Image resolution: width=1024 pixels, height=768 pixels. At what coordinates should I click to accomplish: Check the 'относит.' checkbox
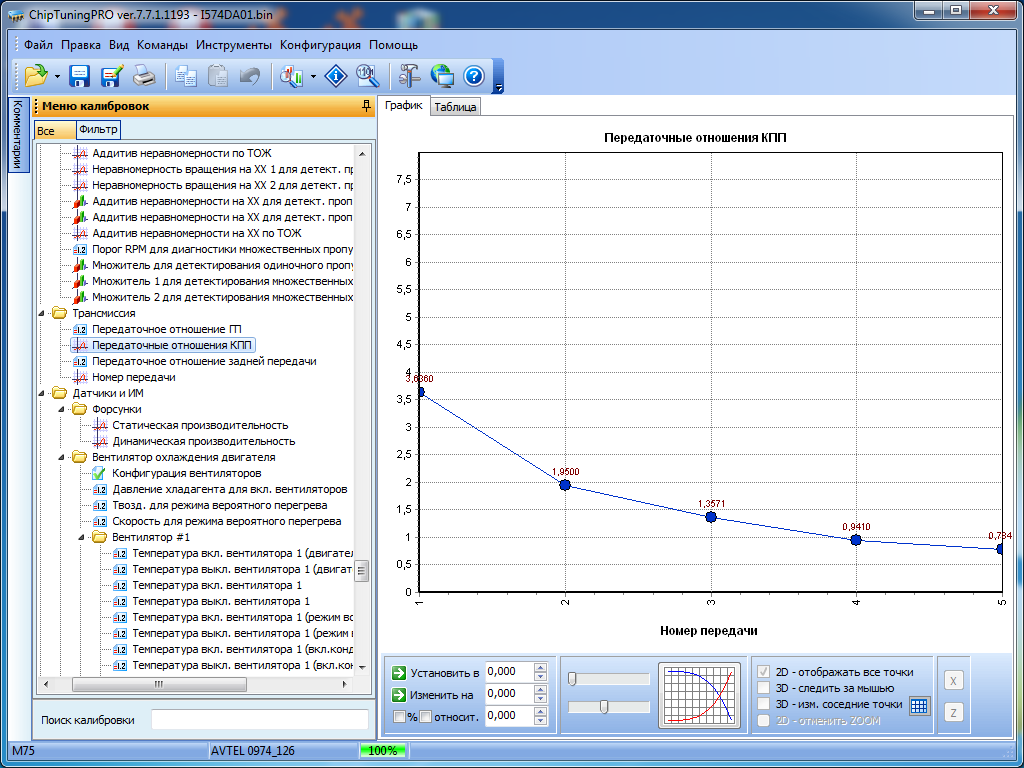[x=425, y=716]
